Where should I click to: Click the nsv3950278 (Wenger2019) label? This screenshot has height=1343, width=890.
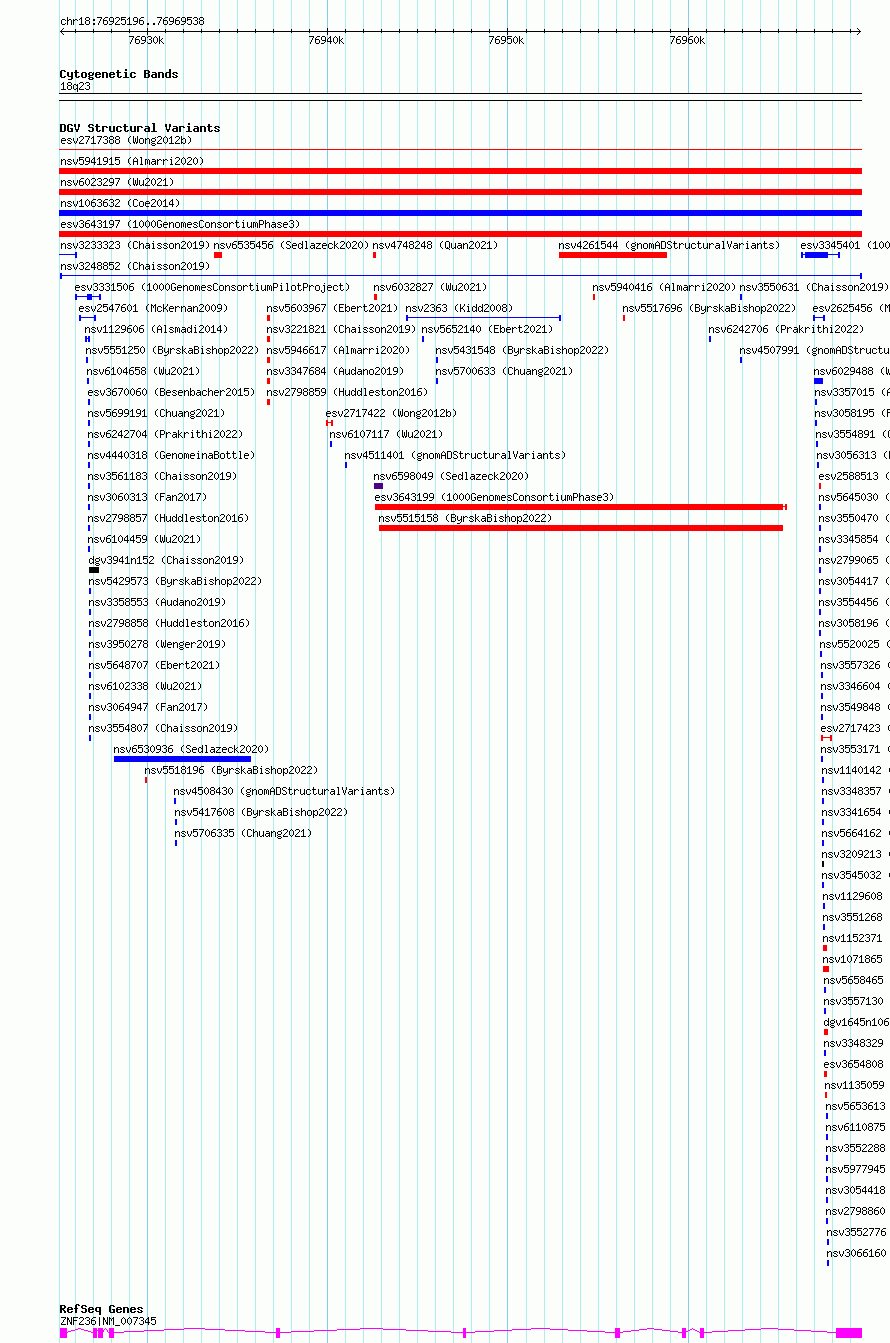(x=157, y=644)
